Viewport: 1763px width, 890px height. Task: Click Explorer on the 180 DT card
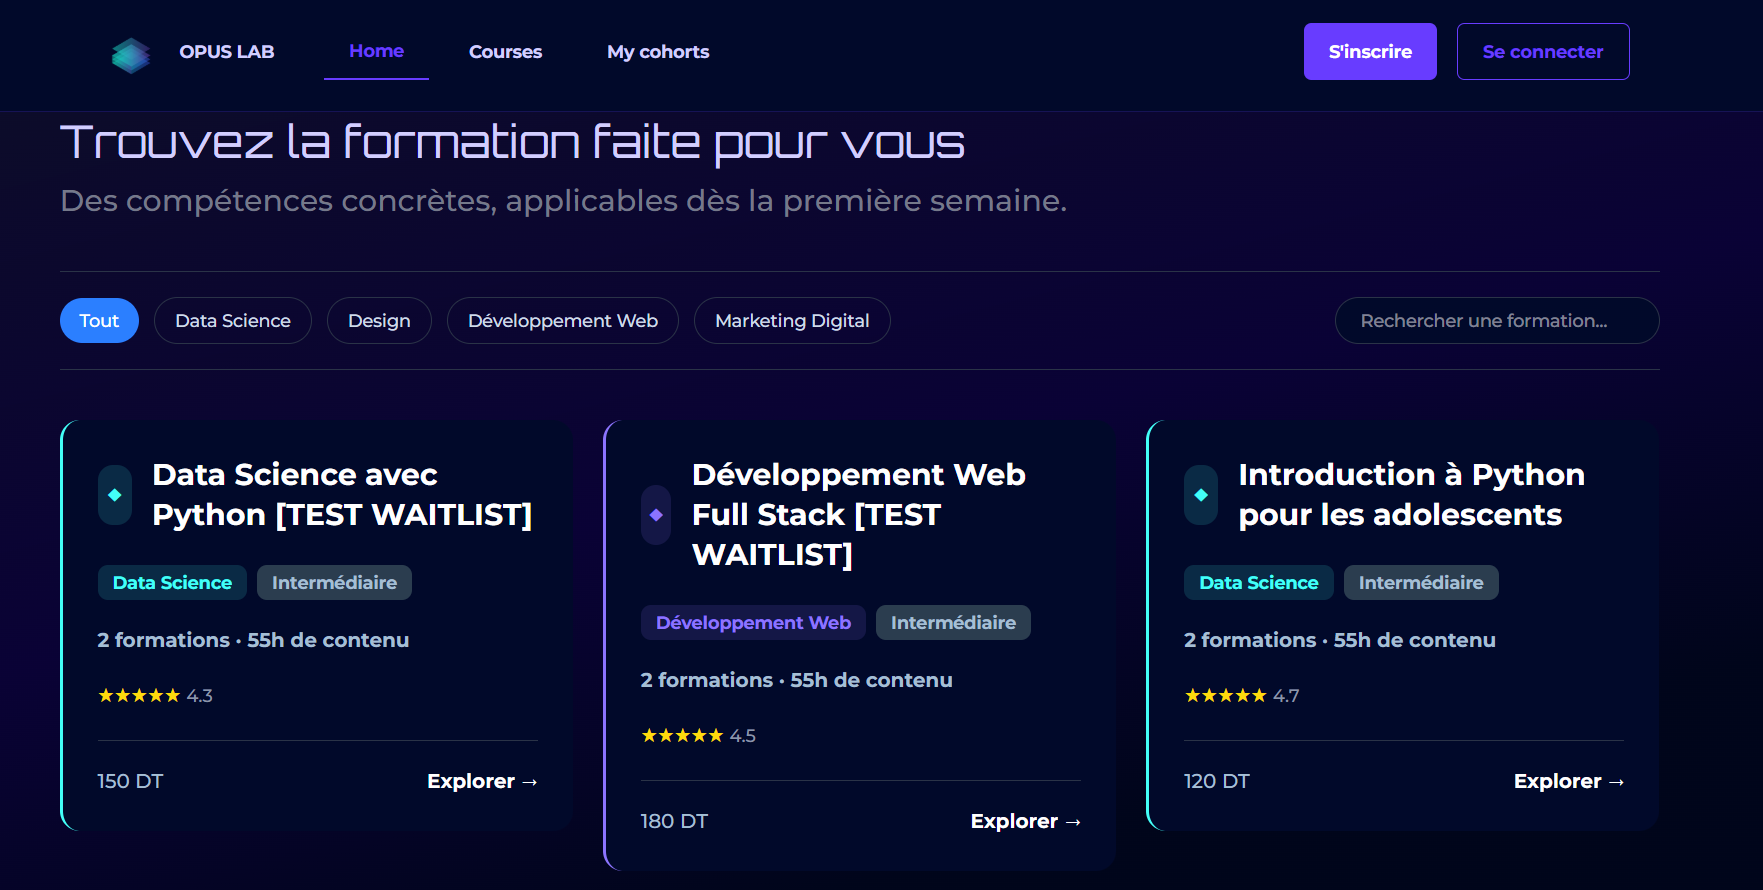pyautogui.click(x=1025, y=821)
